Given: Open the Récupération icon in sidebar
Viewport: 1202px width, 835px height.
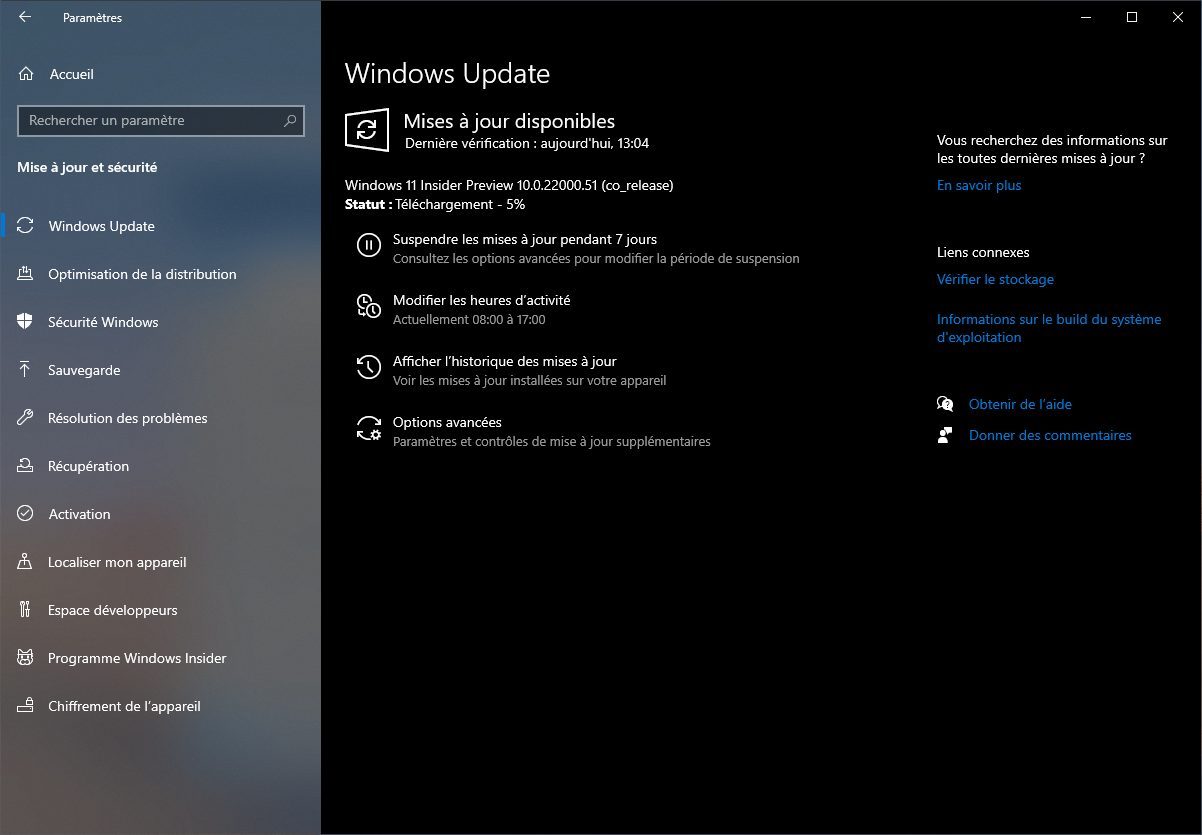Looking at the screenshot, I should (26, 466).
